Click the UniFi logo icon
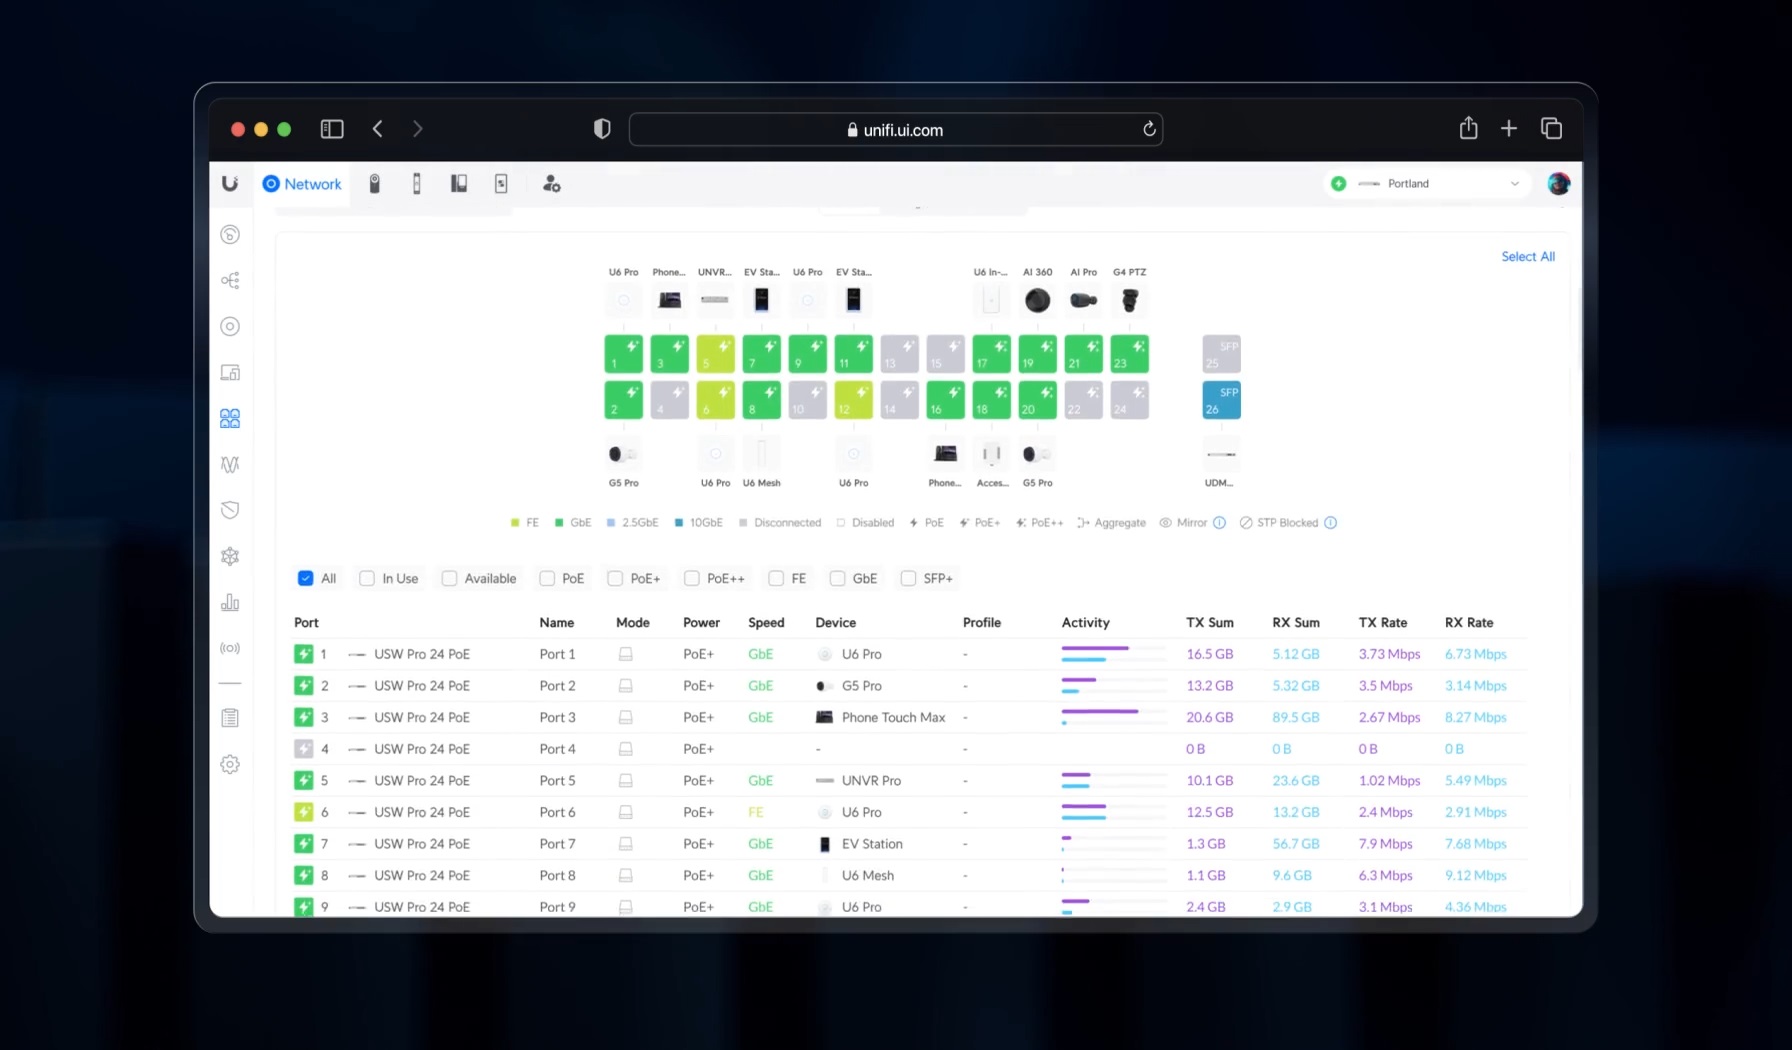 pyautogui.click(x=230, y=184)
